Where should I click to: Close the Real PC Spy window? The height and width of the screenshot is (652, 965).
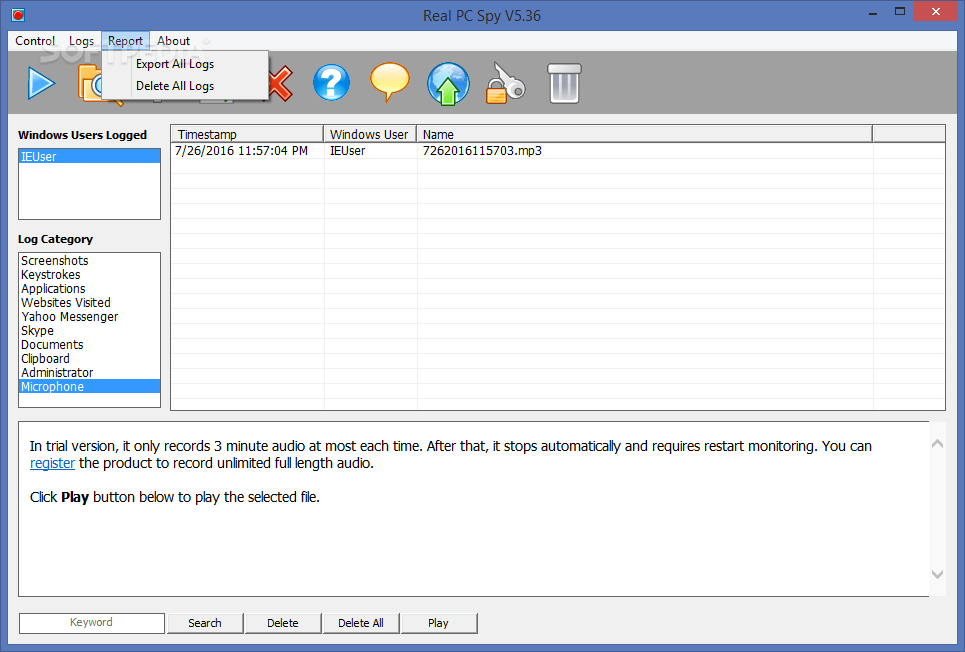pos(935,12)
